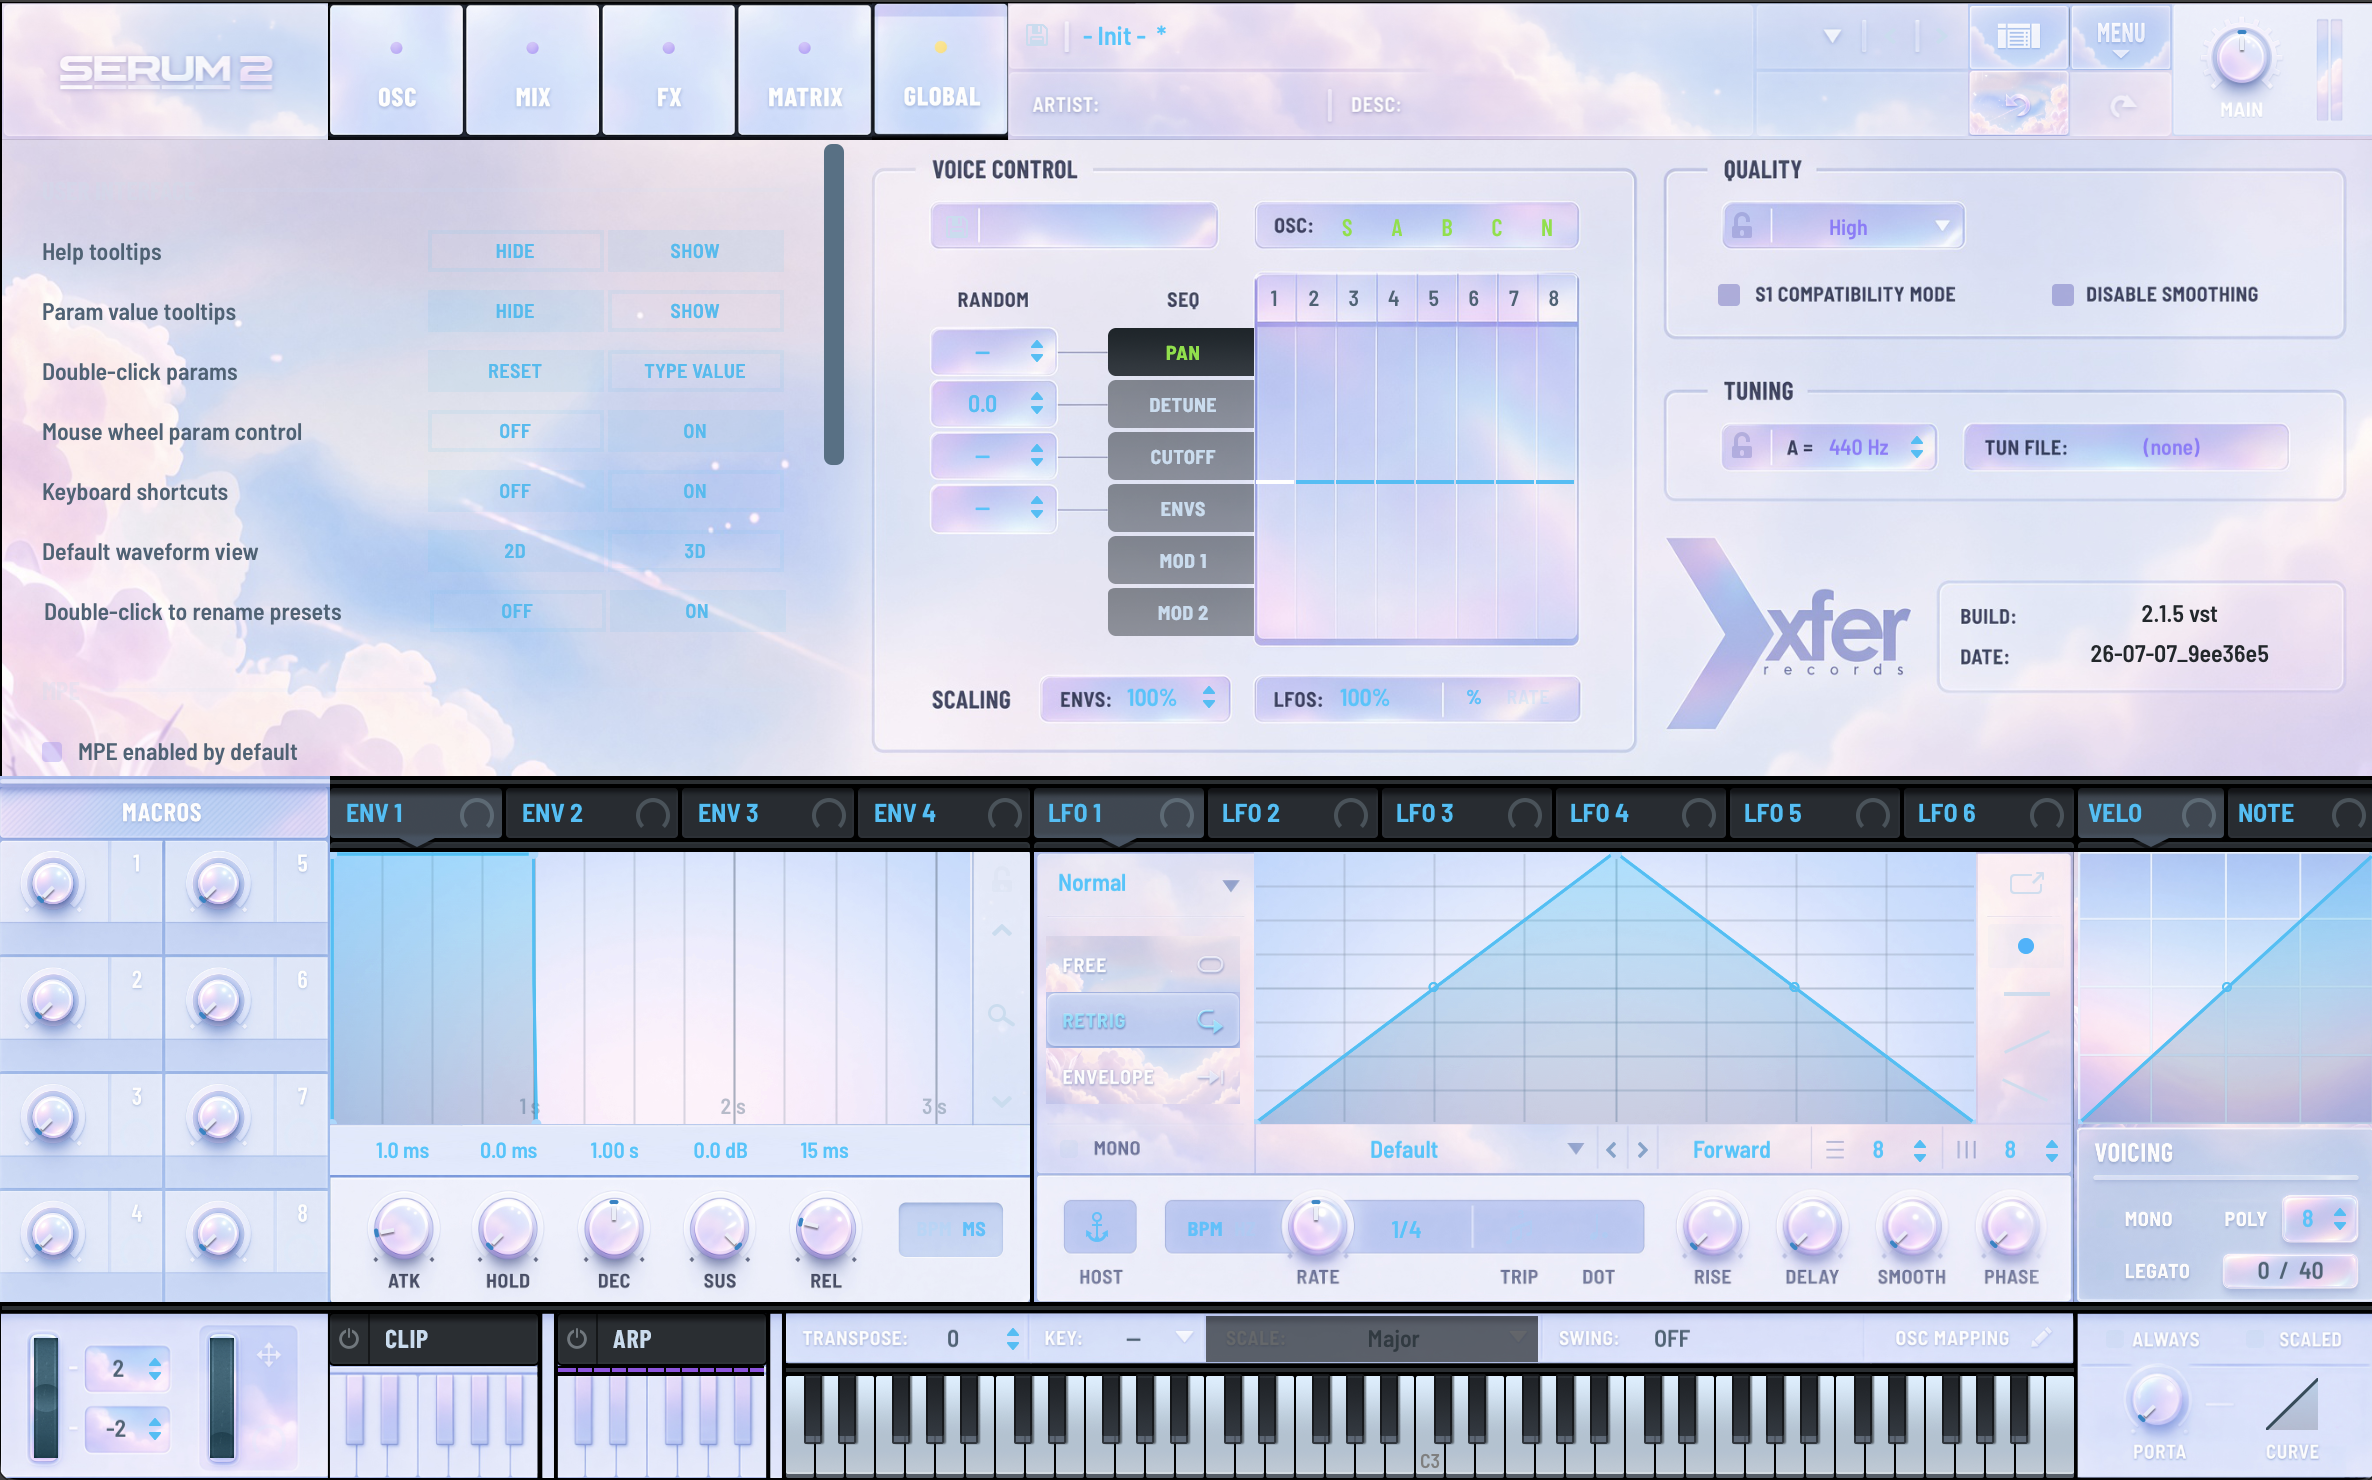The image size is (2372, 1480).
Task: Click the envelope down chevron icon
Action: [1001, 1101]
